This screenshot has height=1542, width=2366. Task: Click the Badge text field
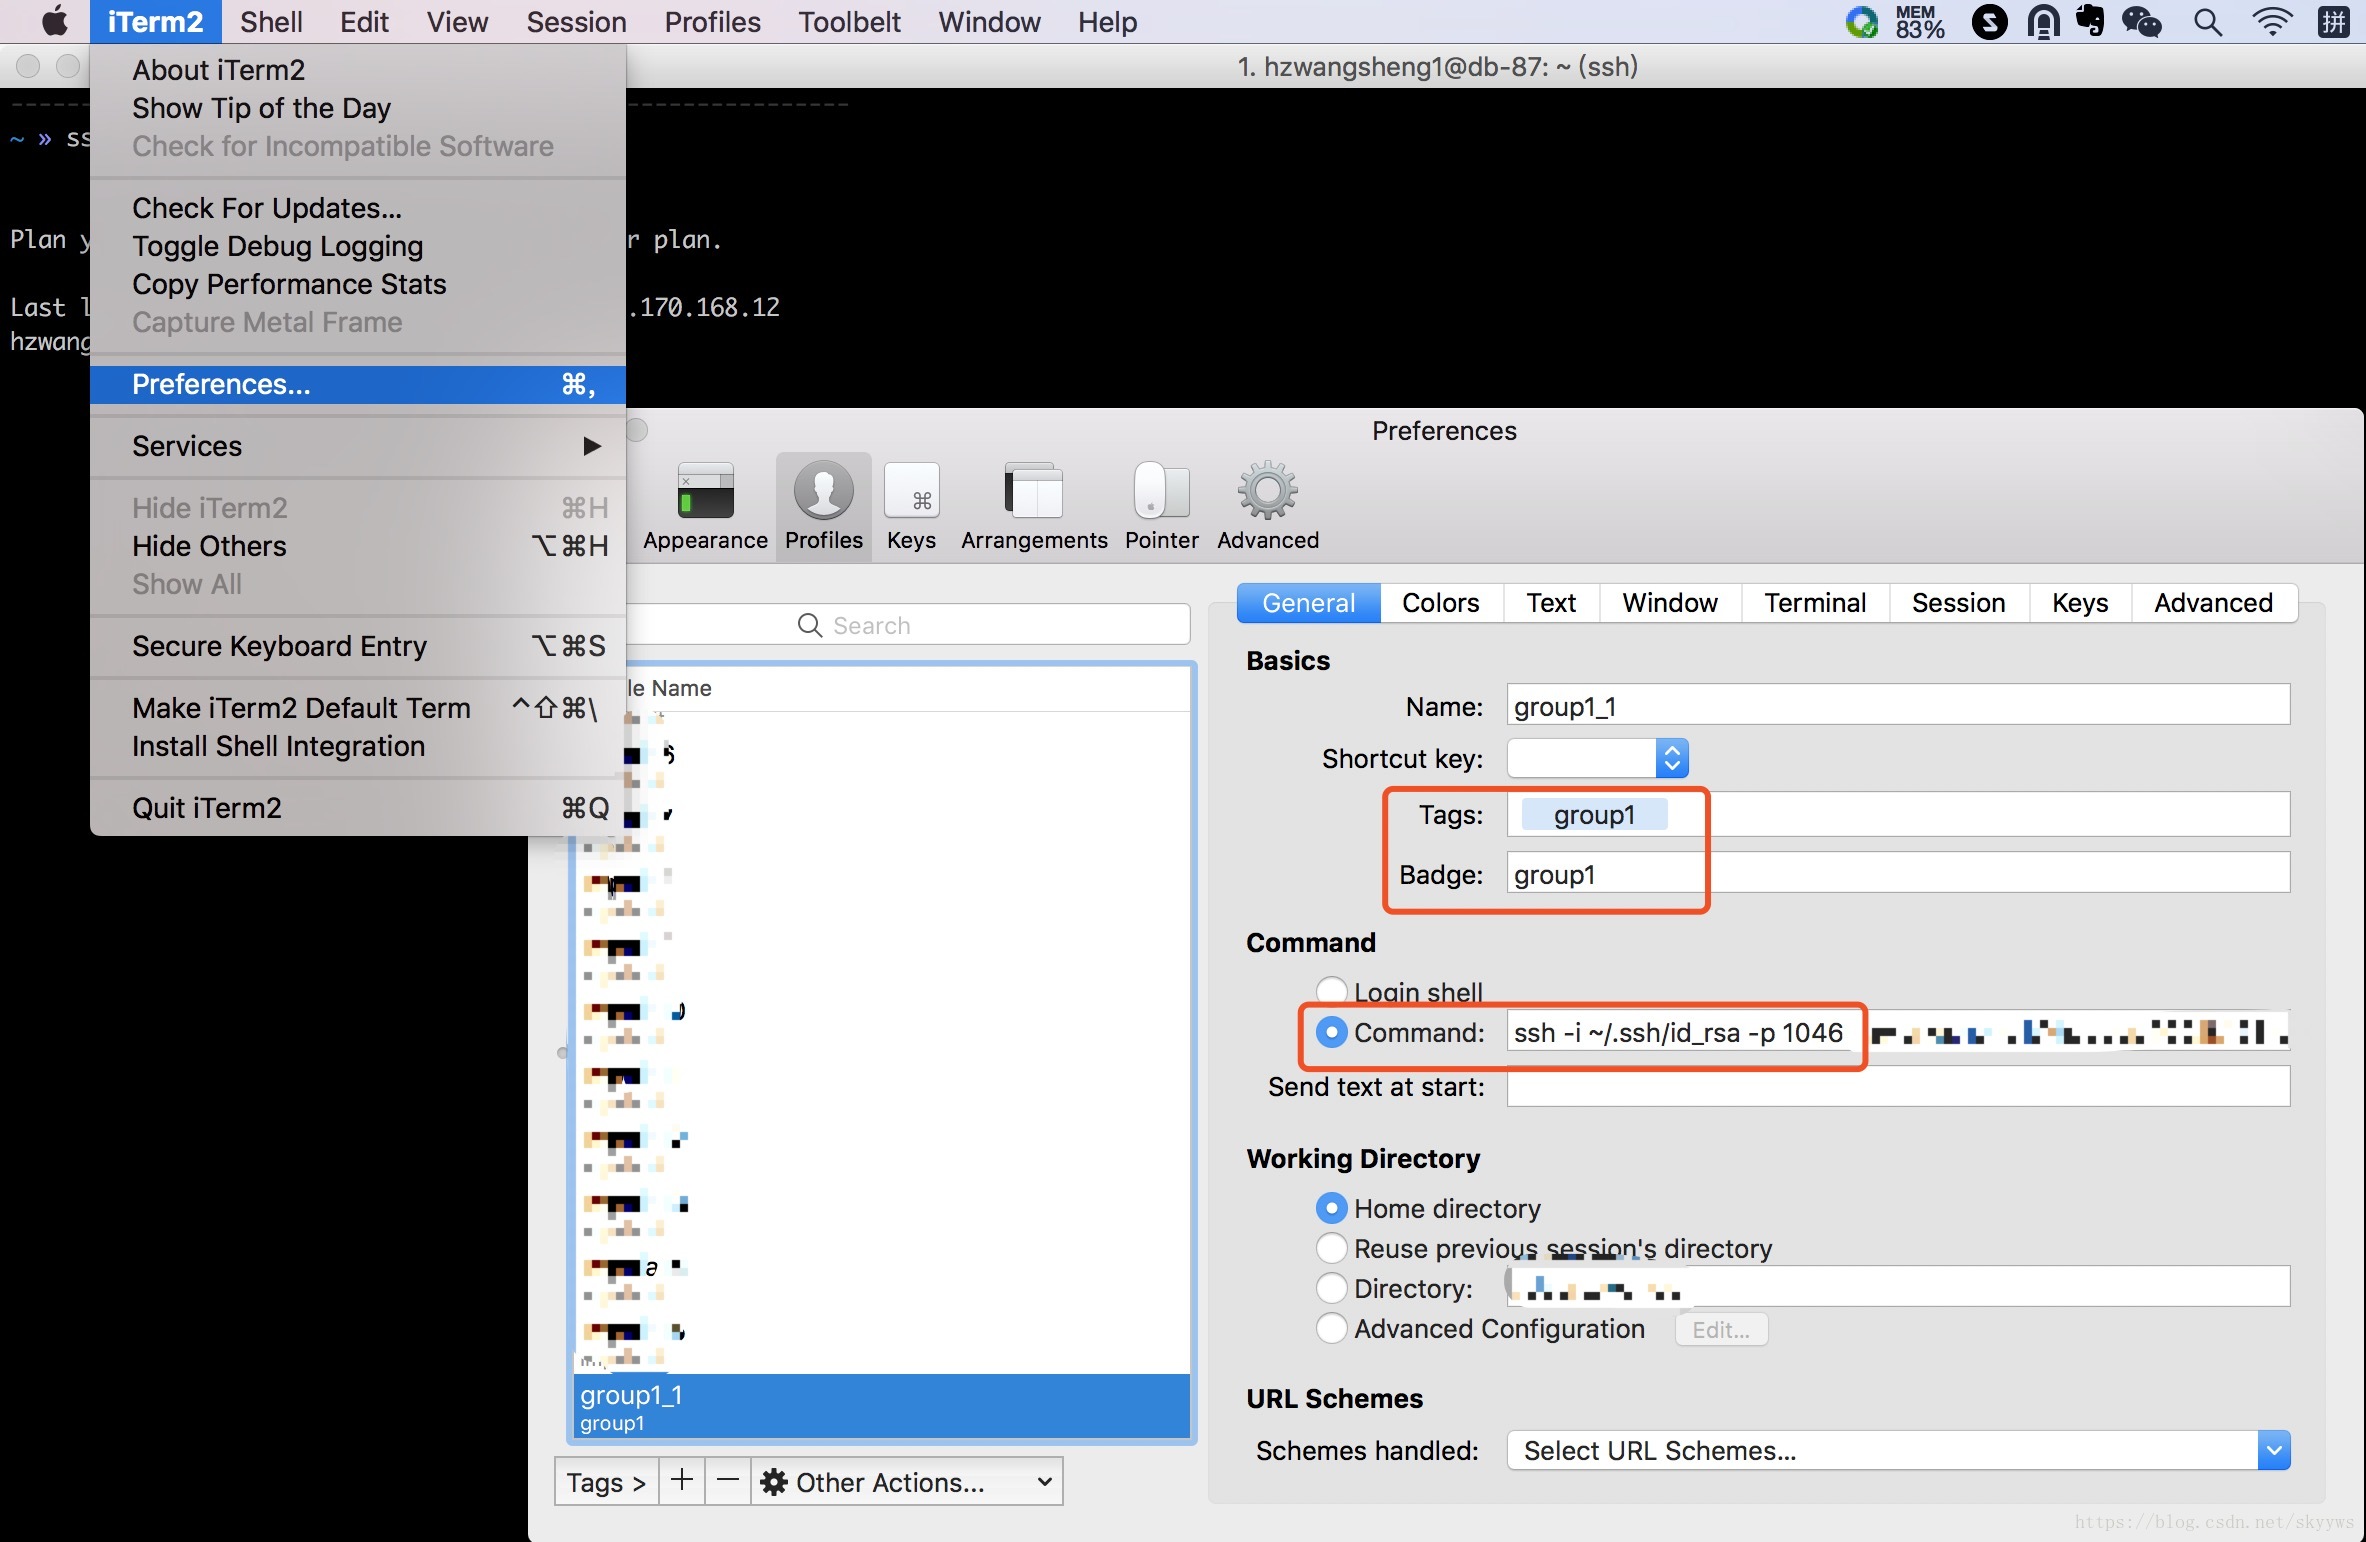click(1898, 874)
